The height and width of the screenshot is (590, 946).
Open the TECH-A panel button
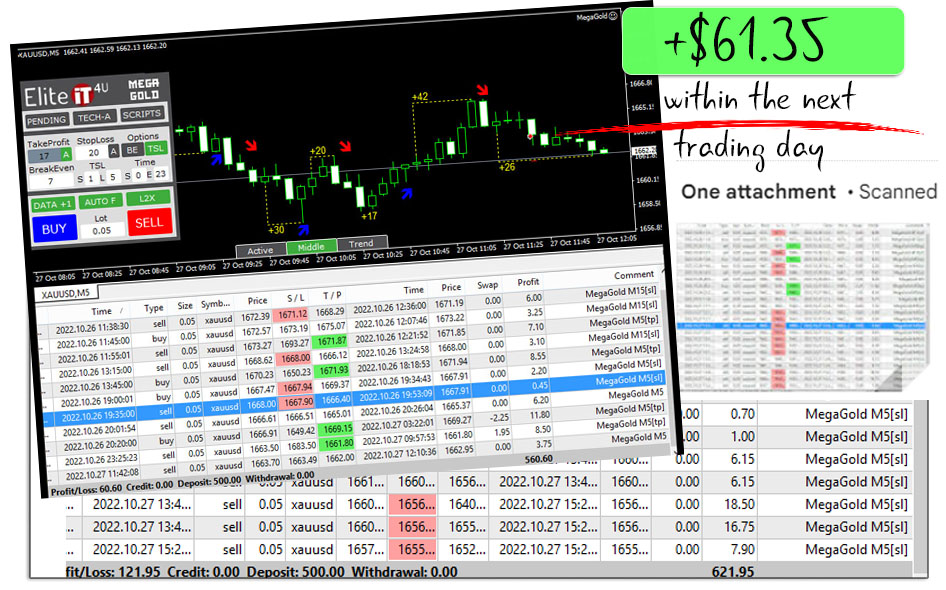click(95, 116)
